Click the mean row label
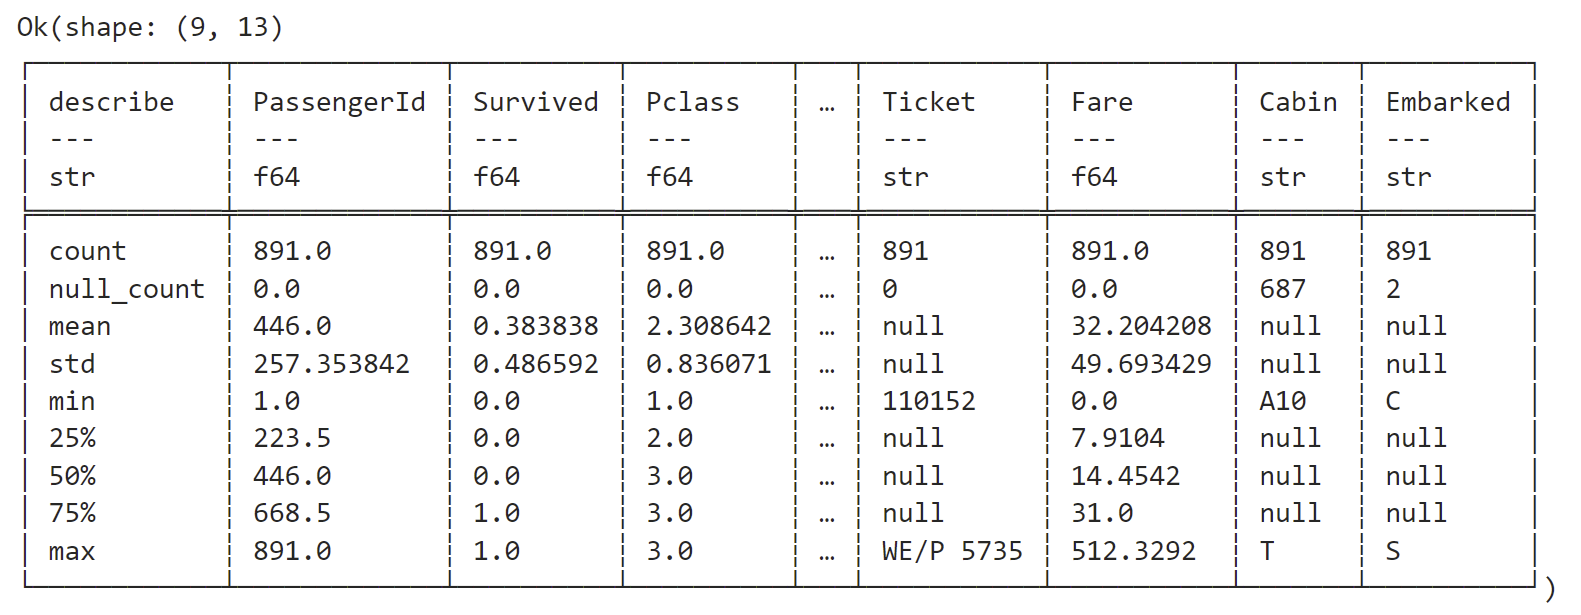This screenshot has height=615, width=1581. point(80,327)
